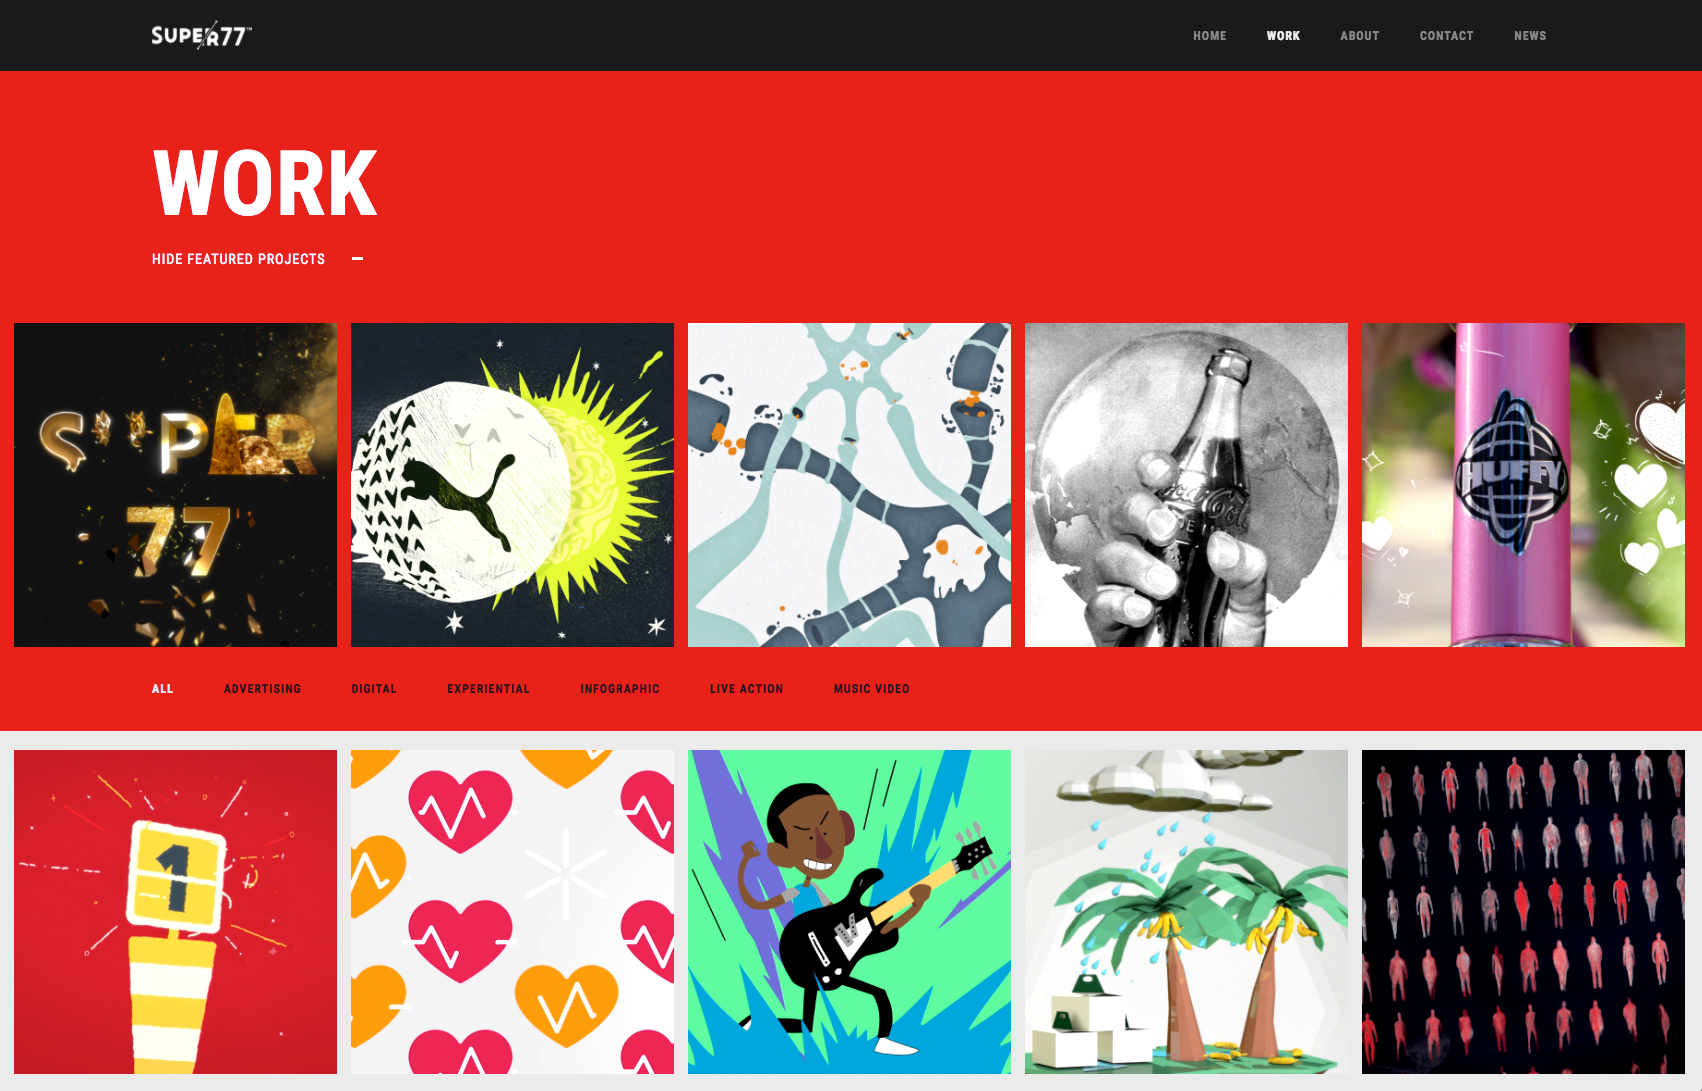Filter projects by Advertising
The height and width of the screenshot is (1091, 1702).
(262, 689)
